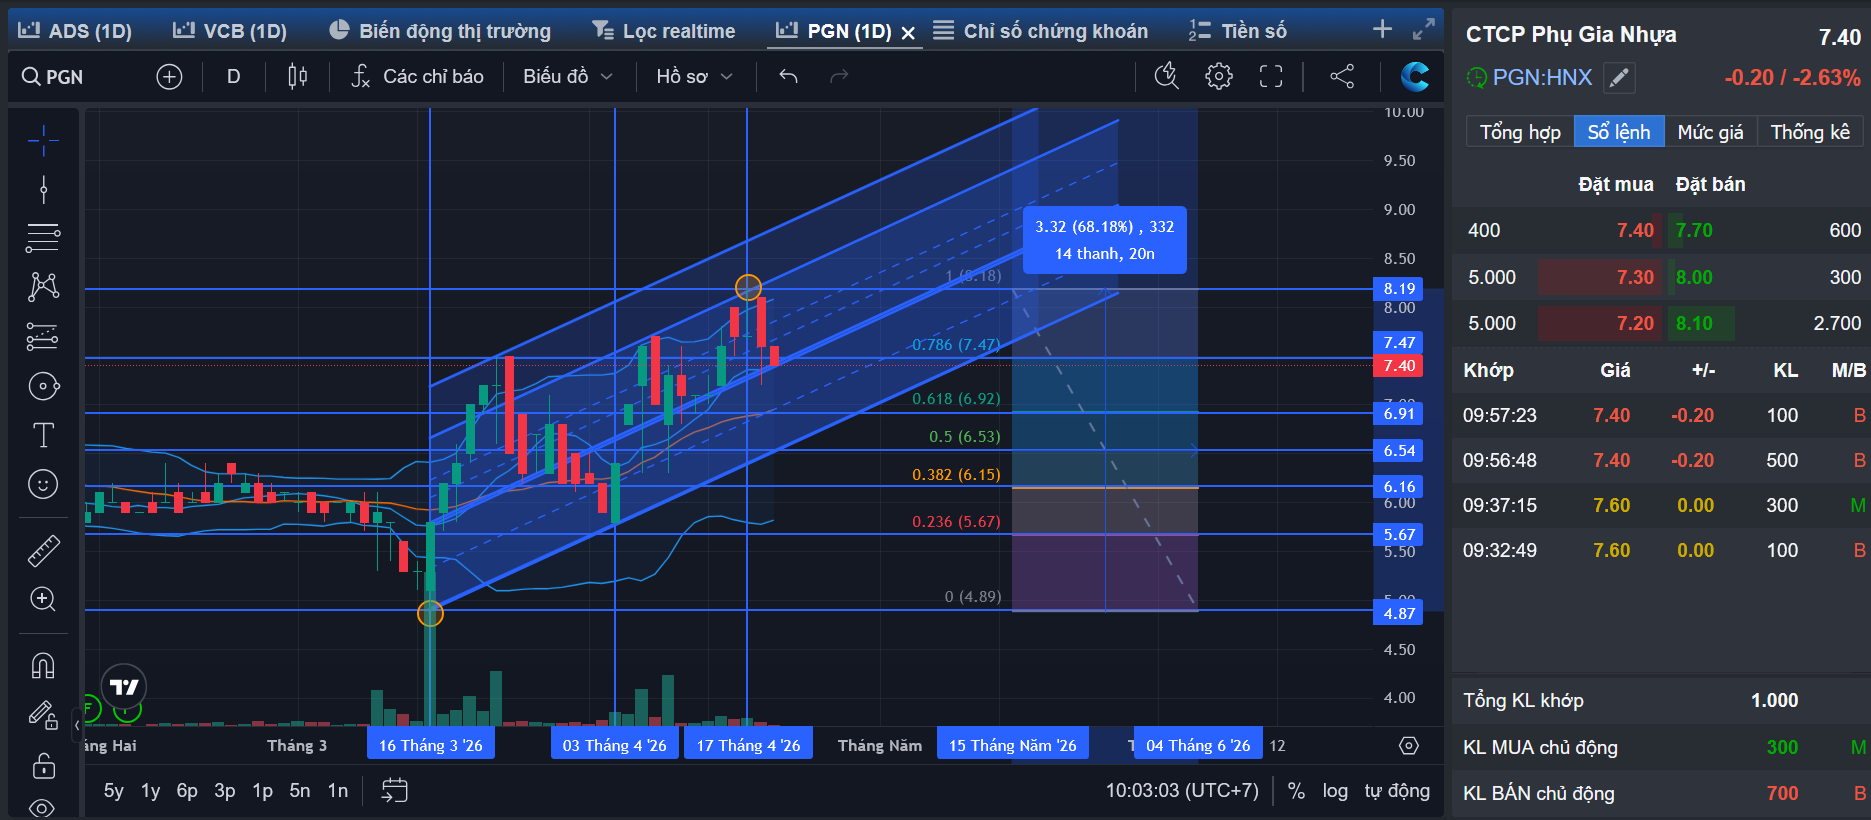
Task: Open the Lọc realtime tab
Action: 664,31
